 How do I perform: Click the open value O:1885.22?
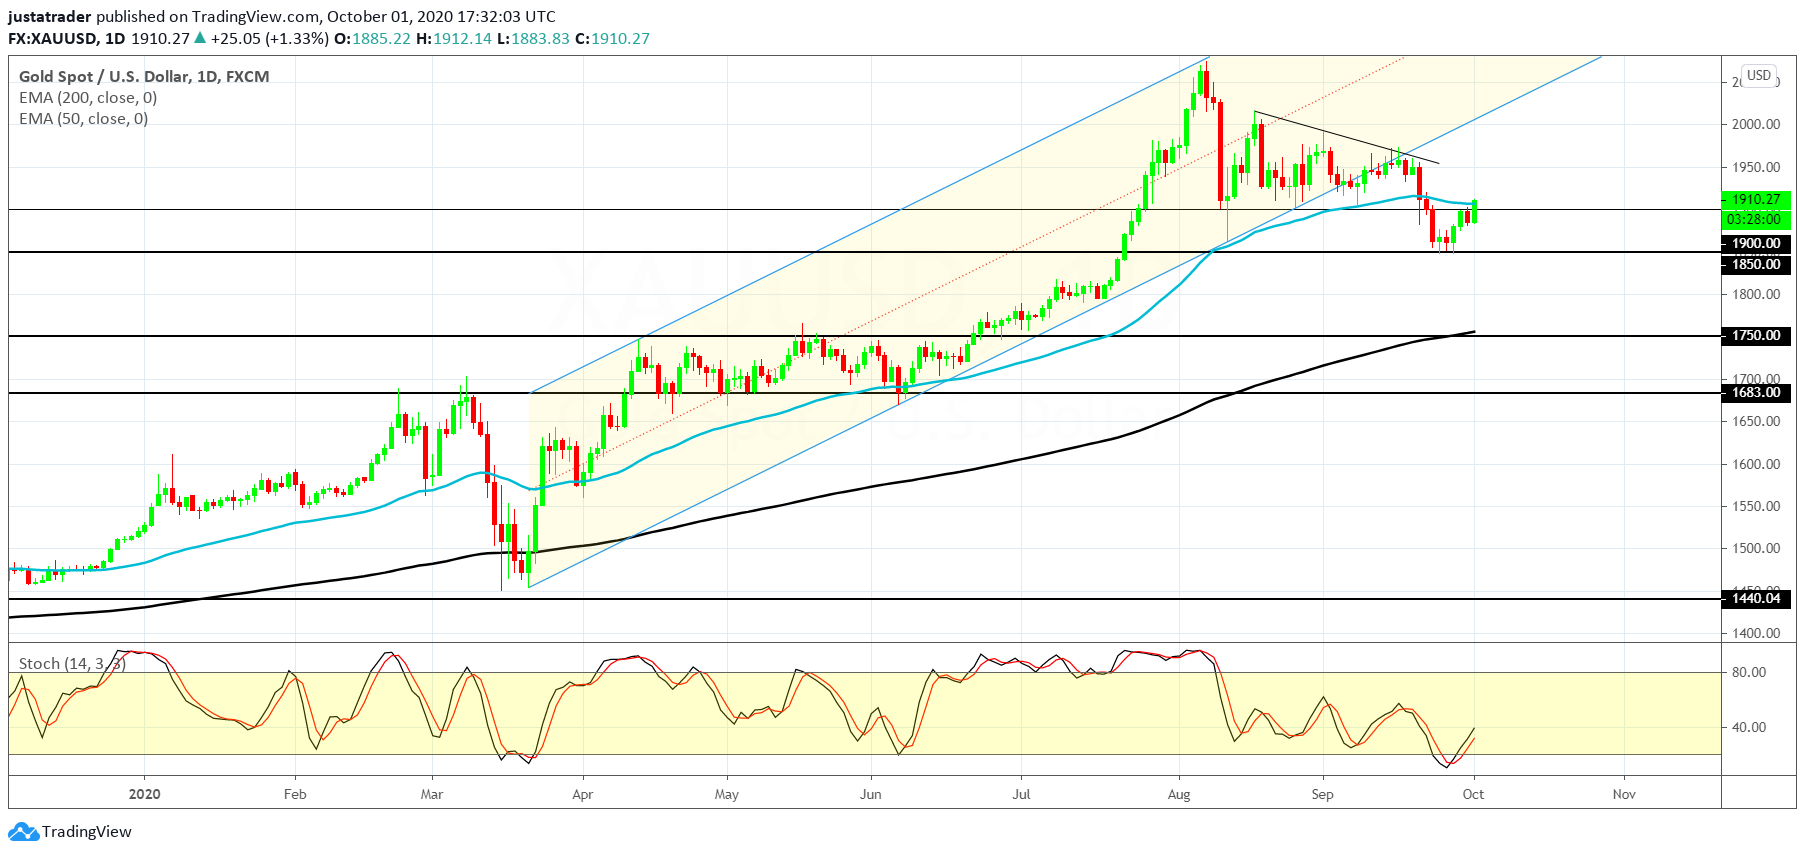coord(372,39)
